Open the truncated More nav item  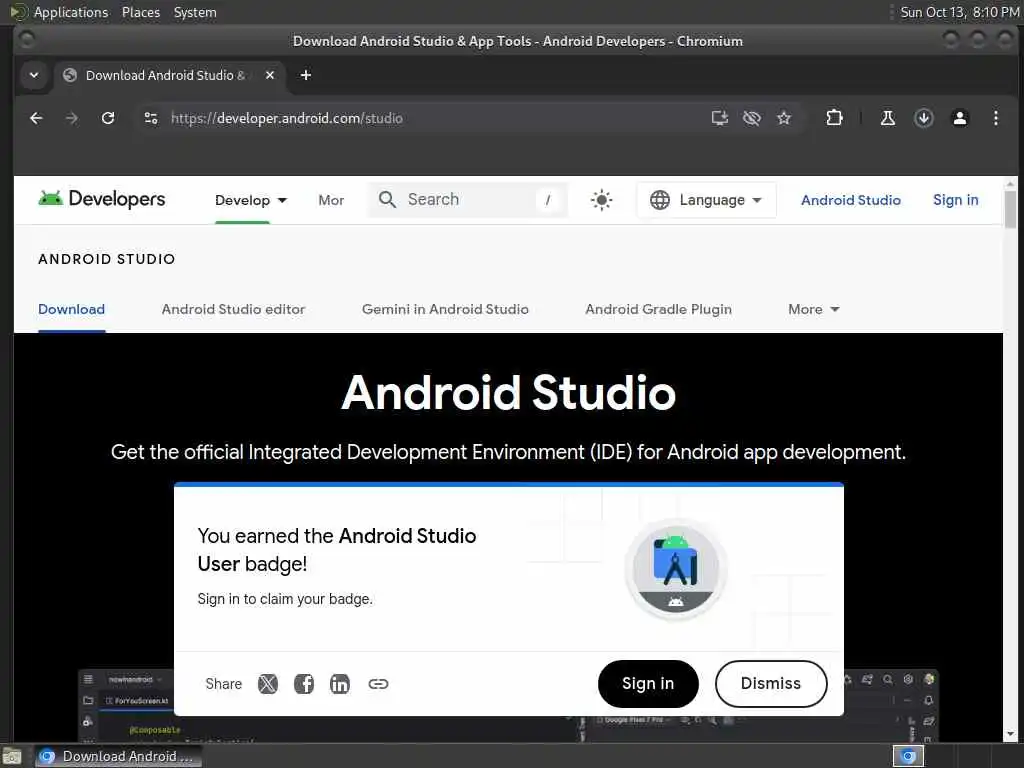(331, 200)
